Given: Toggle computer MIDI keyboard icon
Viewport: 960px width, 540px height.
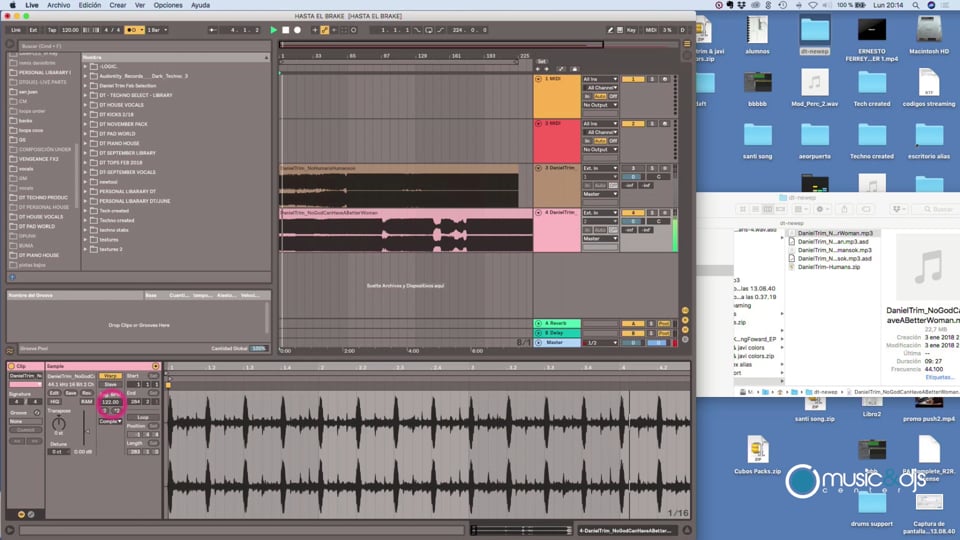Looking at the screenshot, I should tap(620, 30).
